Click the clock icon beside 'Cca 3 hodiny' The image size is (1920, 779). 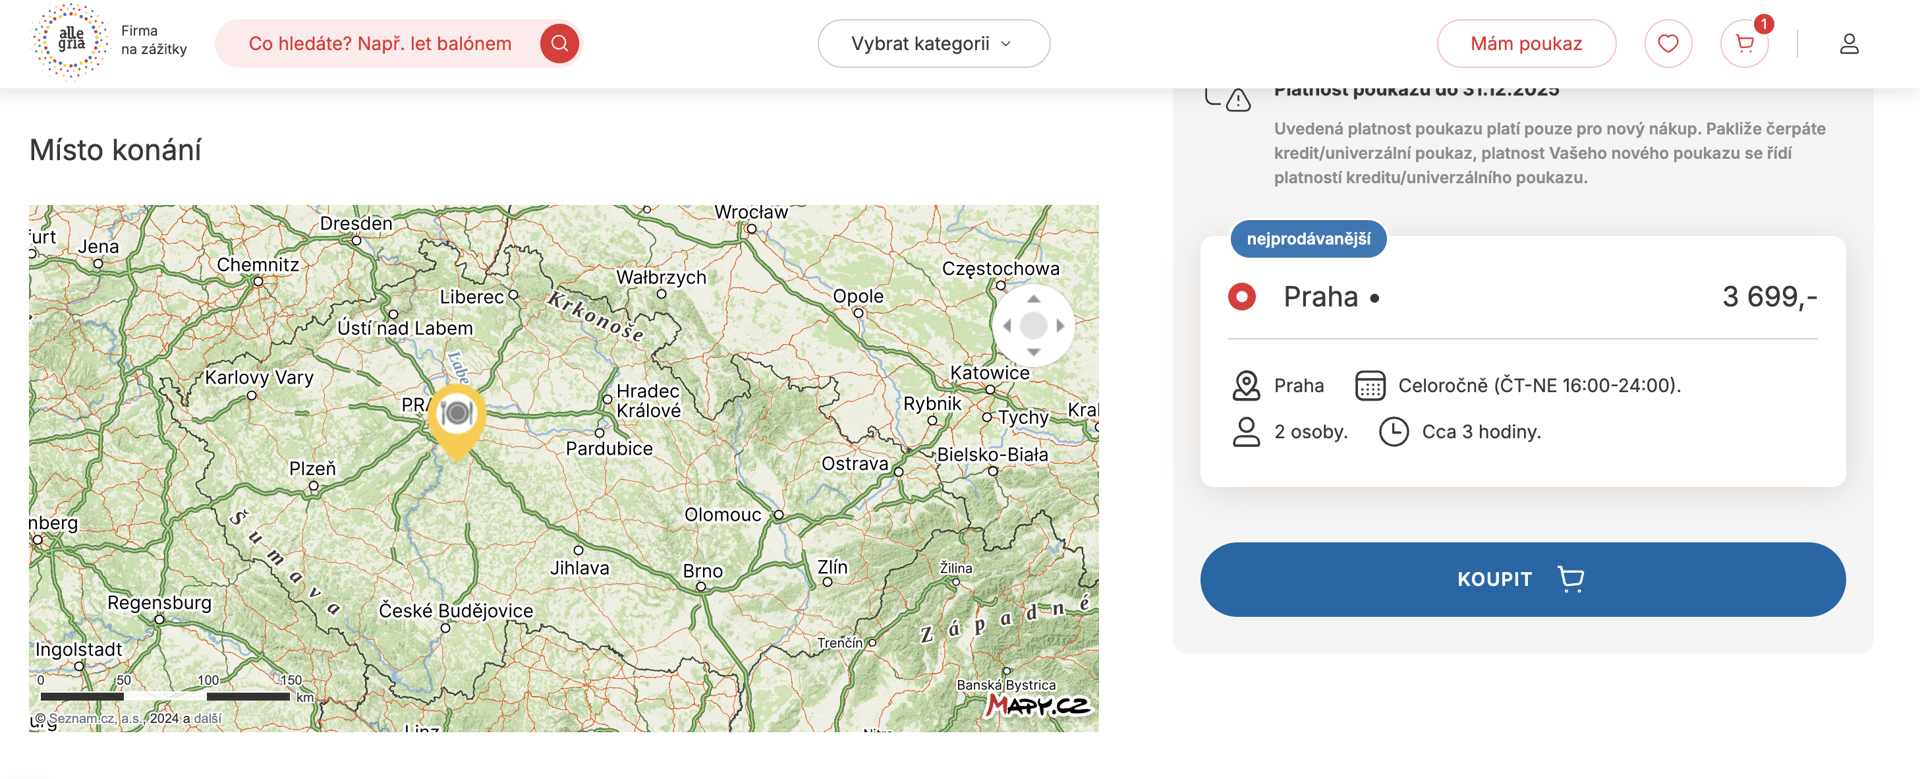(x=1393, y=432)
